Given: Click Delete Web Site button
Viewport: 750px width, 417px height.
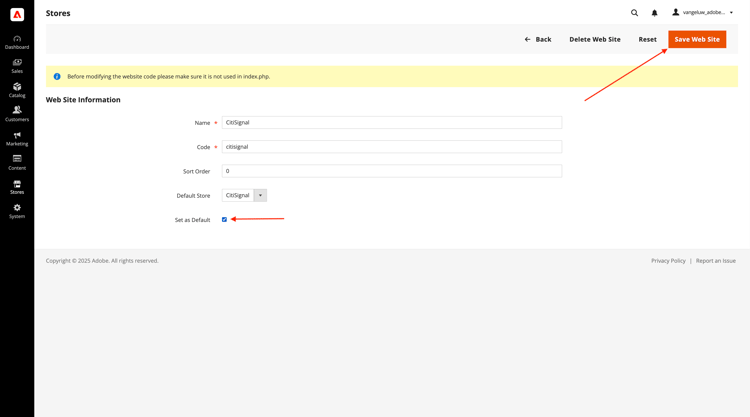Looking at the screenshot, I should (595, 39).
